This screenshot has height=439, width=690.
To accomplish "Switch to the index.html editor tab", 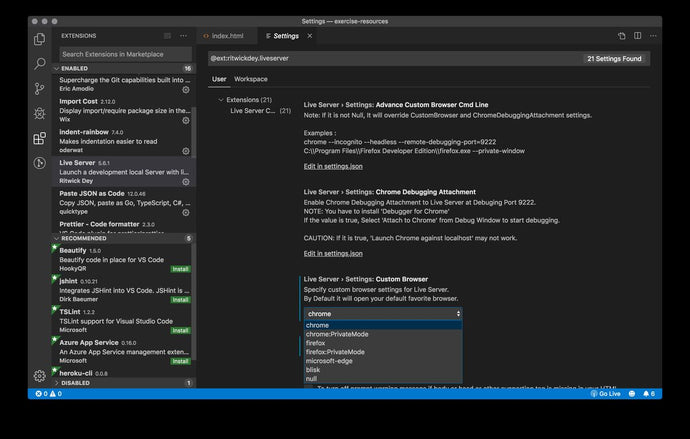I will (x=226, y=36).
